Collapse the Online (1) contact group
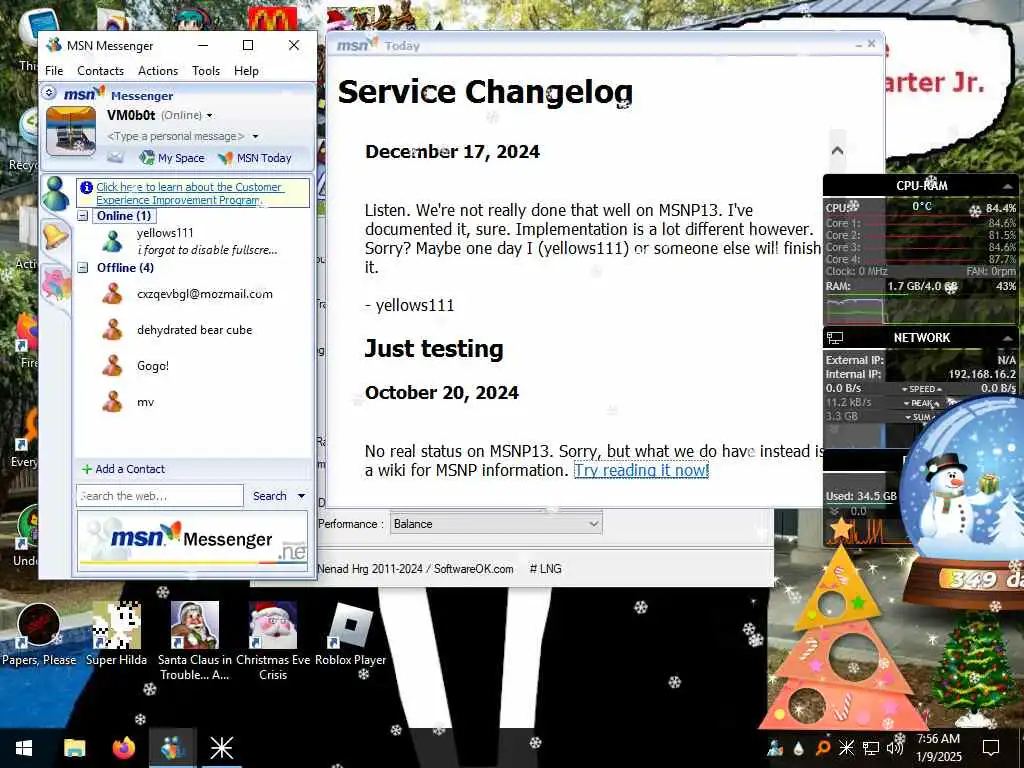This screenshot has width=1024, height=768. click(x=83, y=216)
